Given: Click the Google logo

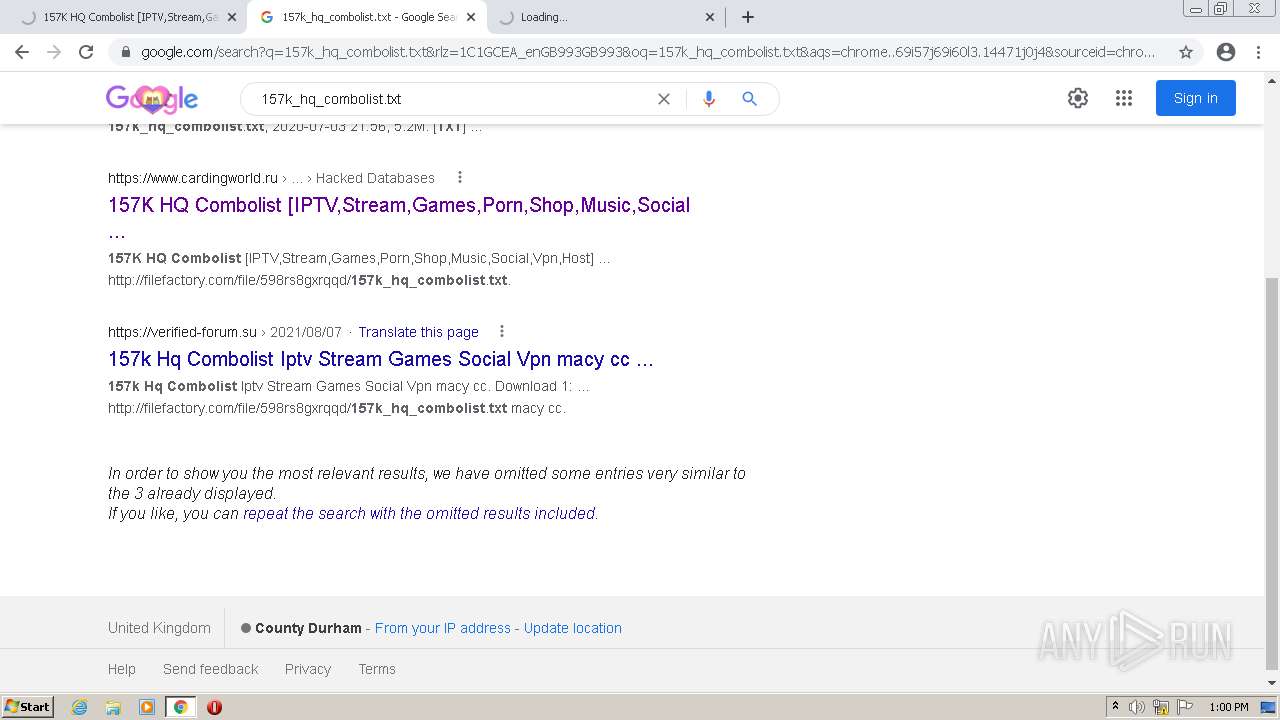Looking at the screenshot, I should [x=152, y=98].
